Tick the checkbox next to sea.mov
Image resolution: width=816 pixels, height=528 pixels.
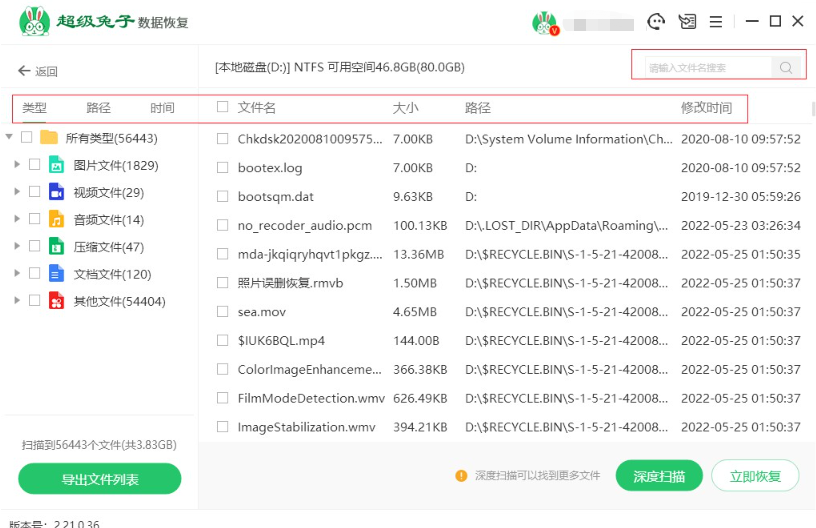(222, 312)
